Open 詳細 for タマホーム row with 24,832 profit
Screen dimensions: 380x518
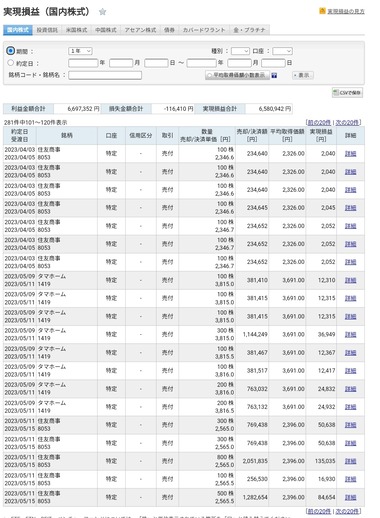tap(350, 389)
